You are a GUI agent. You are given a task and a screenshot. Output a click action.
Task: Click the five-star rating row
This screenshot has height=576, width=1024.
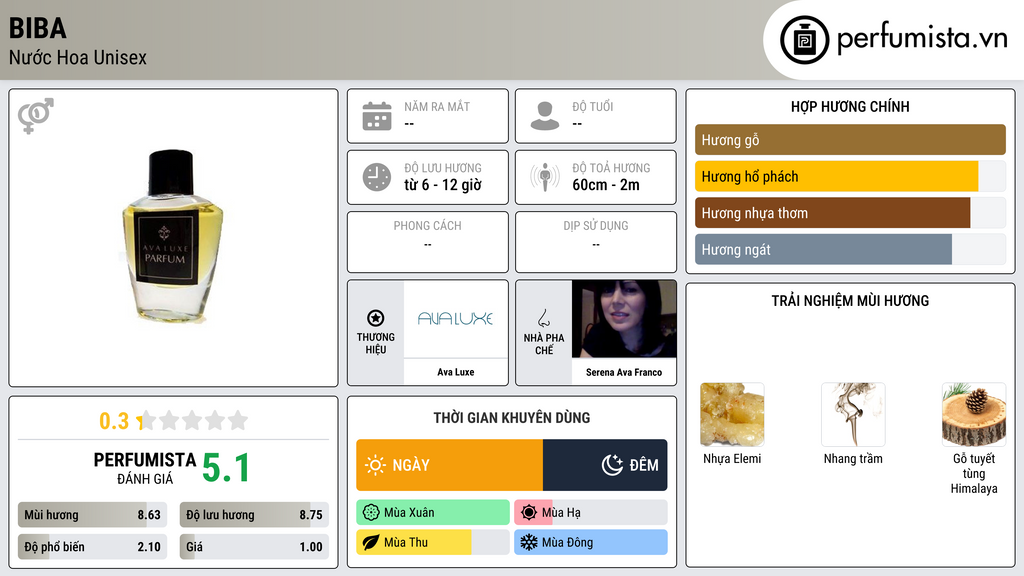pyautogui.click(x=193, y=420)
